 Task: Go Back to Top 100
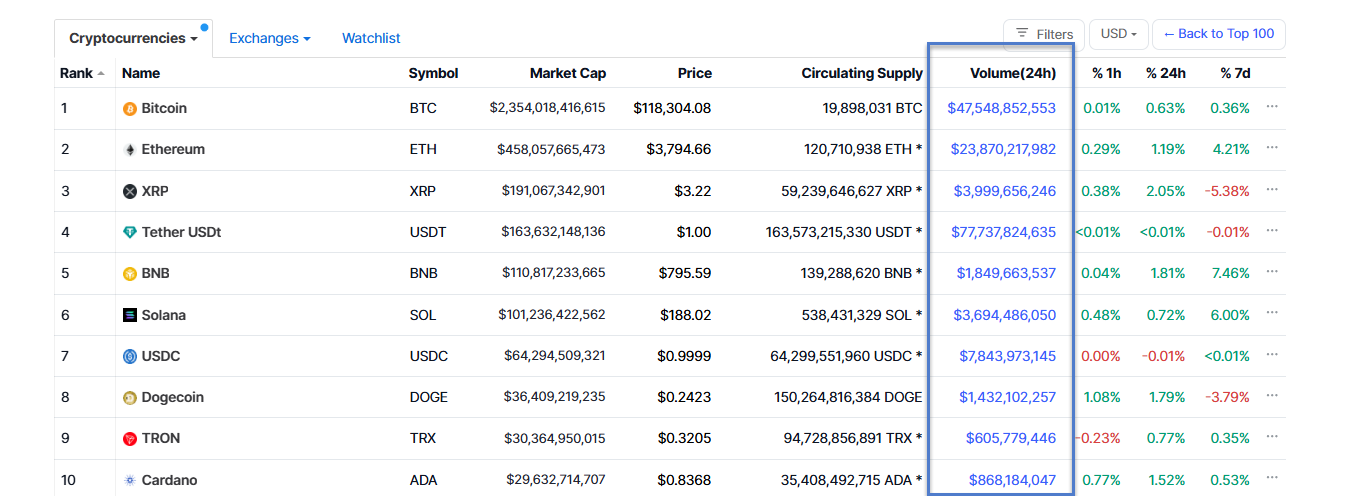(x=1218, y=34)
